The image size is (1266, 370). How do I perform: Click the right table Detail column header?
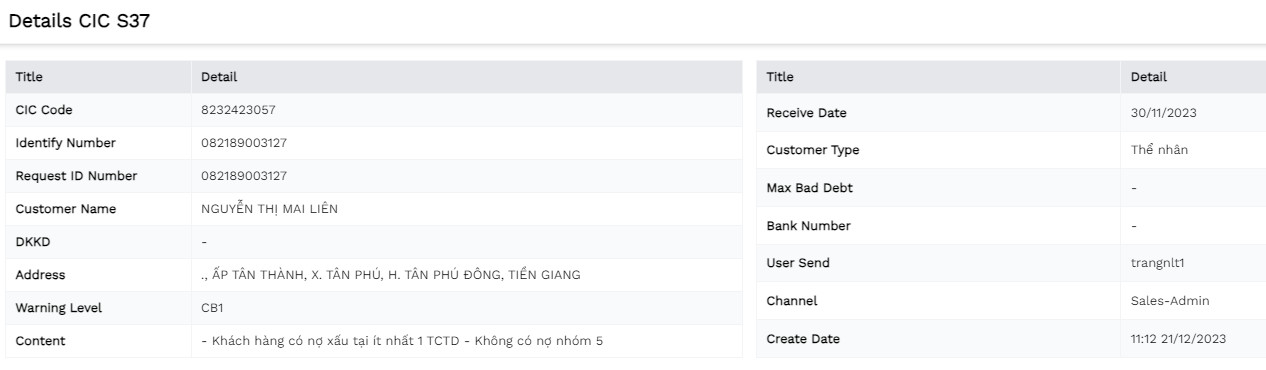[x=1148, y=77]
